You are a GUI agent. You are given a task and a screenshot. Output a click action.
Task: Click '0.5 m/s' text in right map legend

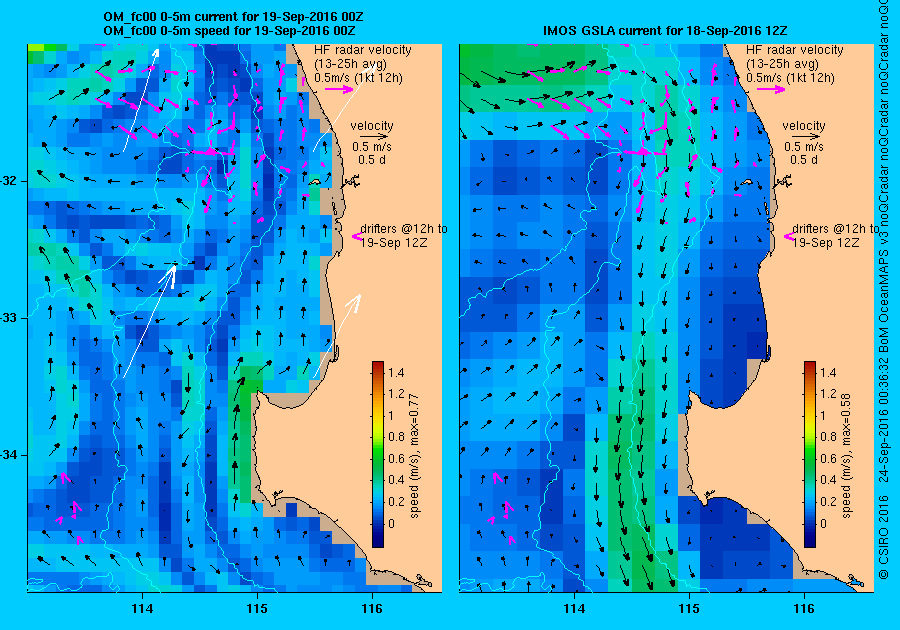pos(804,147)
